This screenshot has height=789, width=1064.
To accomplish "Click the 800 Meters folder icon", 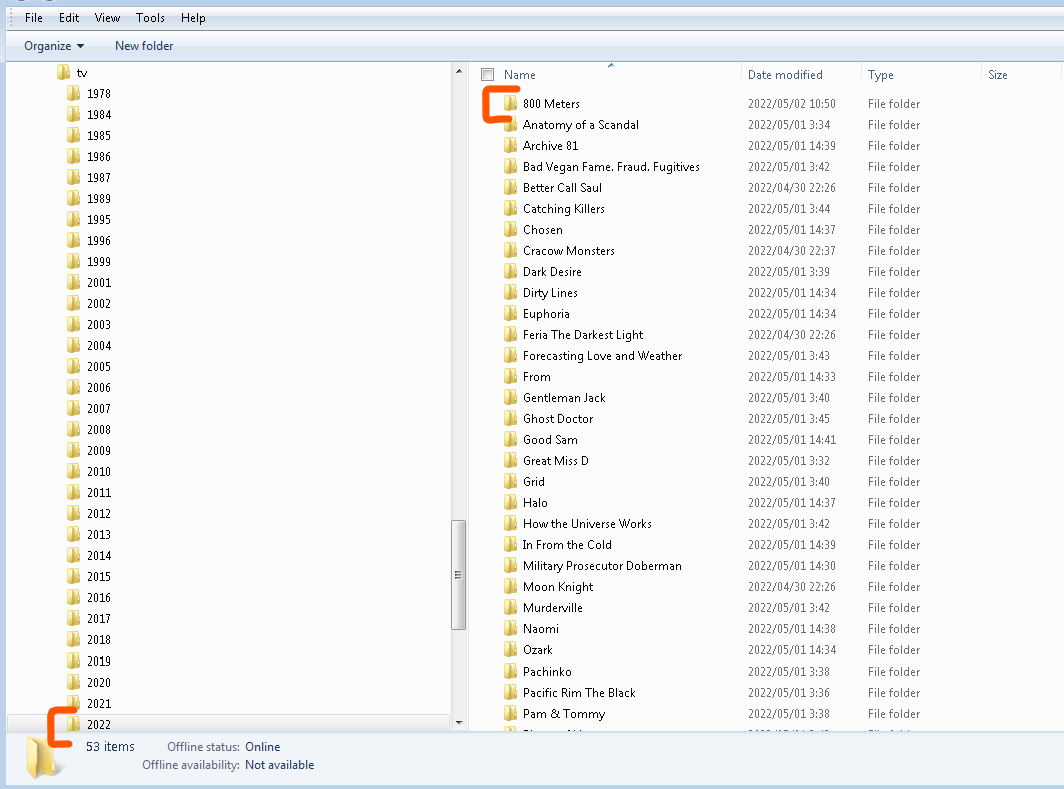I will 510,103.
